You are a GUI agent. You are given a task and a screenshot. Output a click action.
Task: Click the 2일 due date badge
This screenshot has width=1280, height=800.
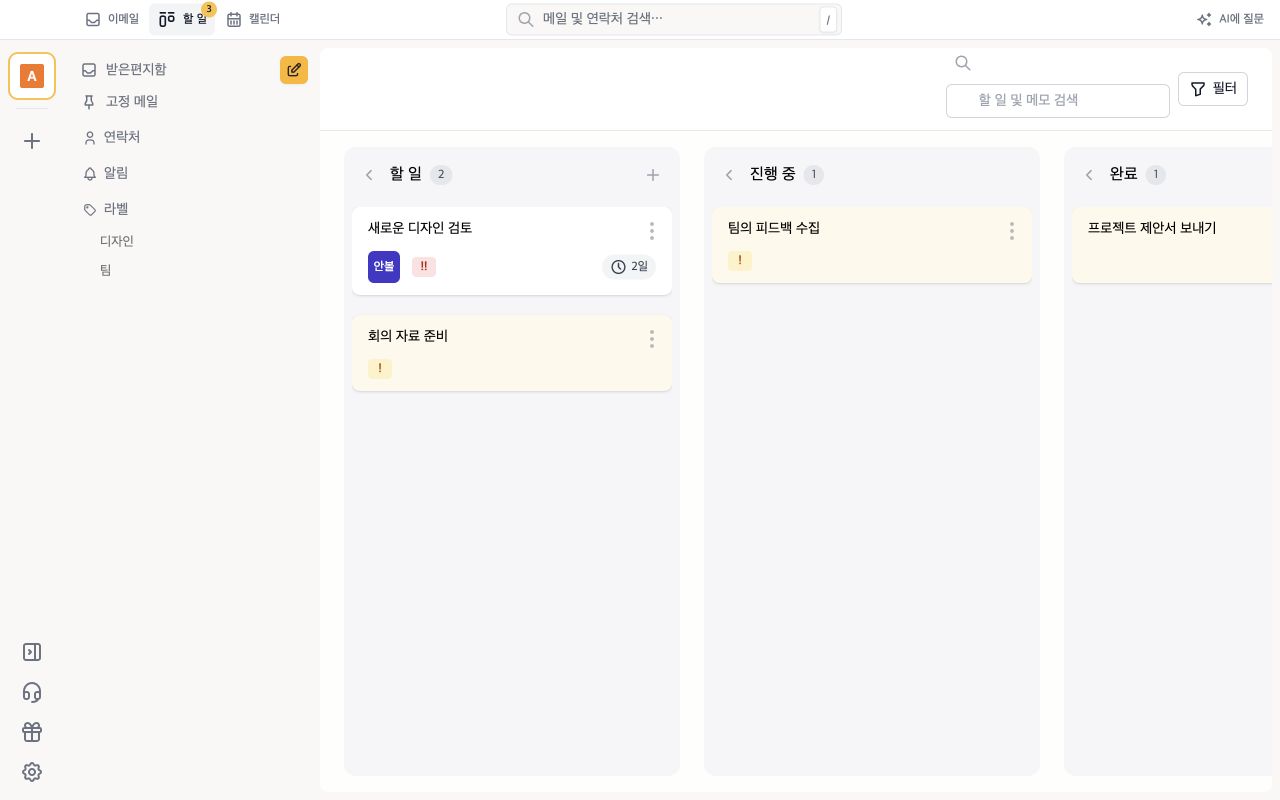click(x=630, y=267)
